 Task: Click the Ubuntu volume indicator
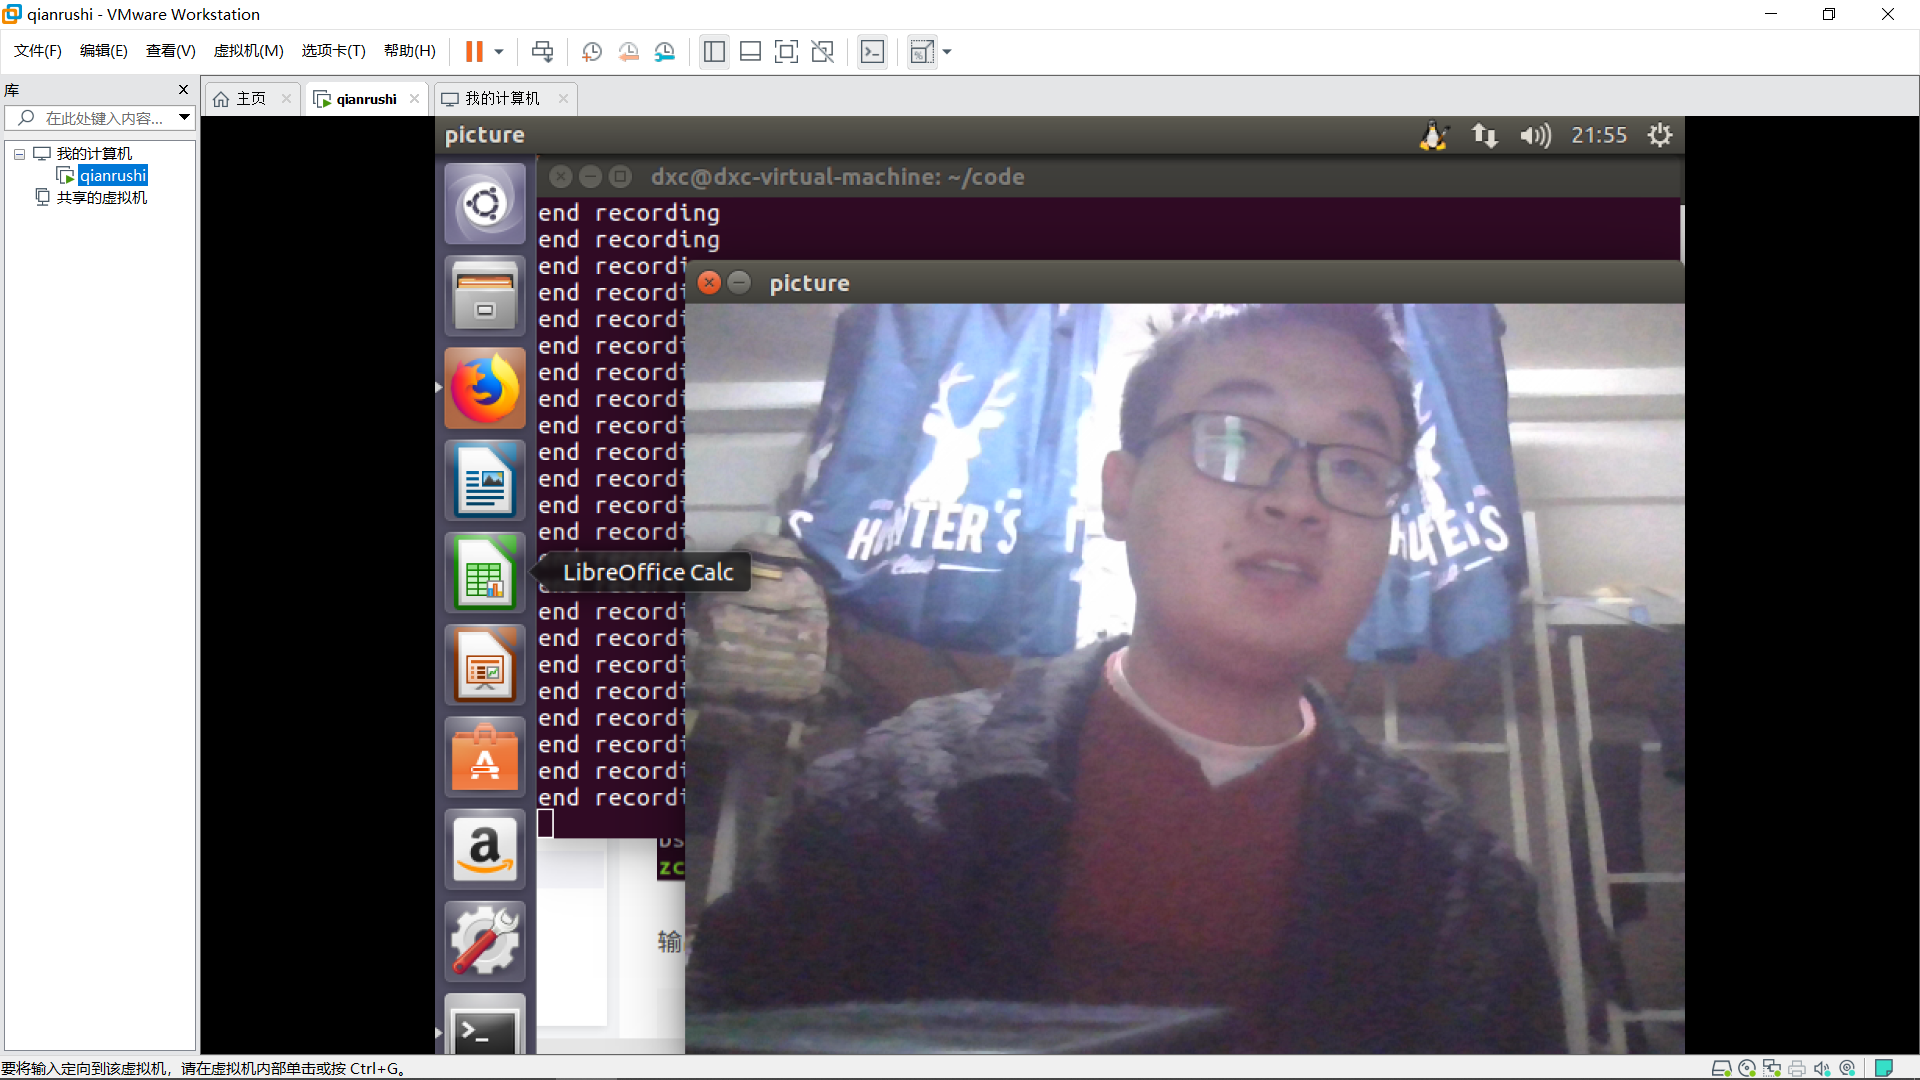pos(1535,135)
